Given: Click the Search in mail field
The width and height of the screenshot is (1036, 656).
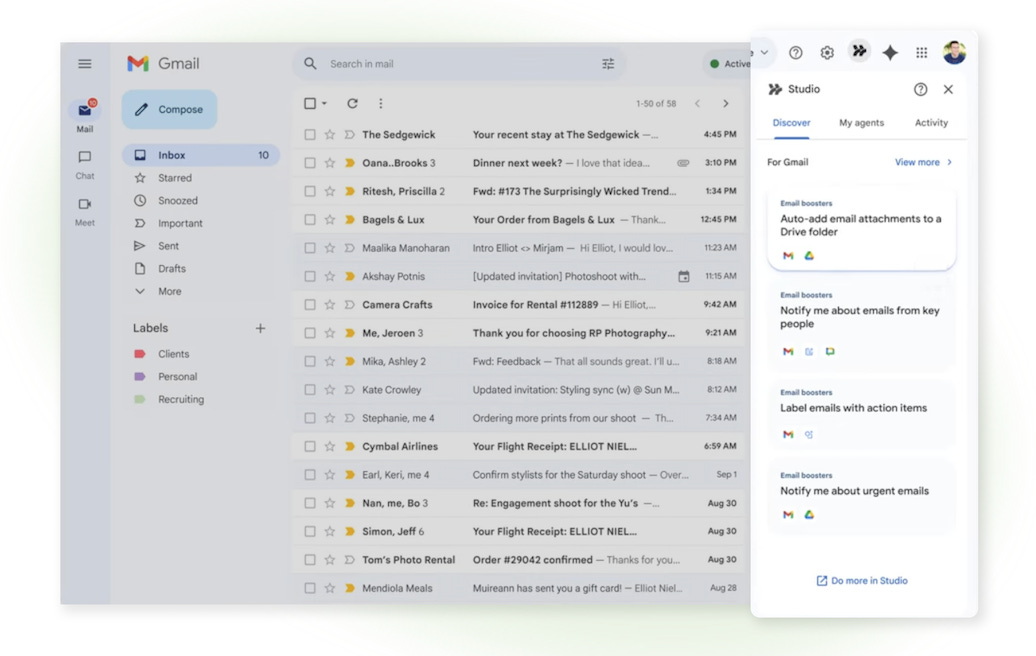Looking at the screenshot, I should [459, 63].
